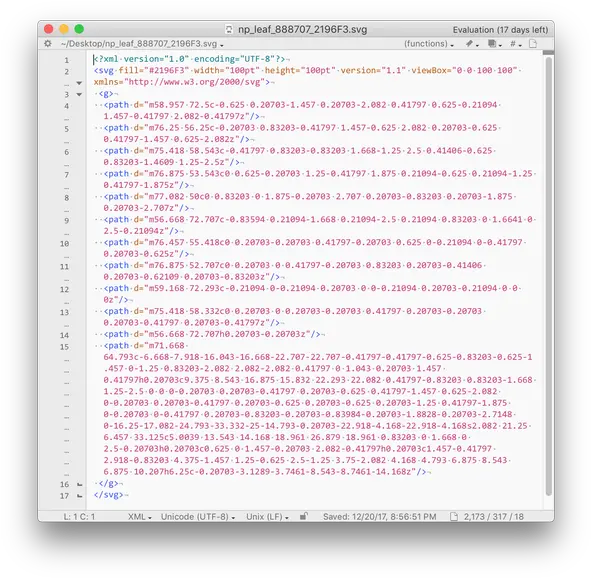Click the path starting m76.25 56.25c
Viewport: 591px width, 578px height.
click(301, 134)
